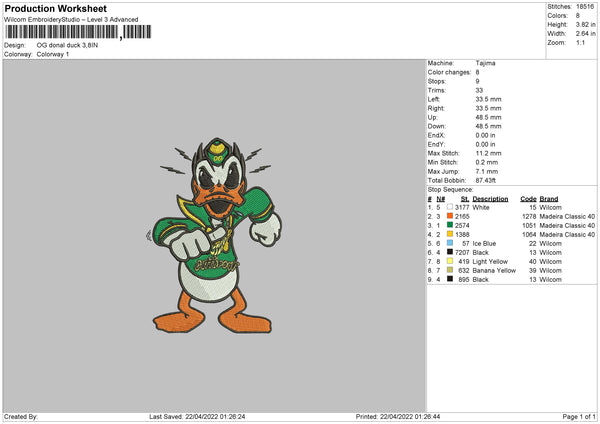
Task: Click the orange color swatch for code 1278
Action: pyautogui.click(x=450, y=216)
